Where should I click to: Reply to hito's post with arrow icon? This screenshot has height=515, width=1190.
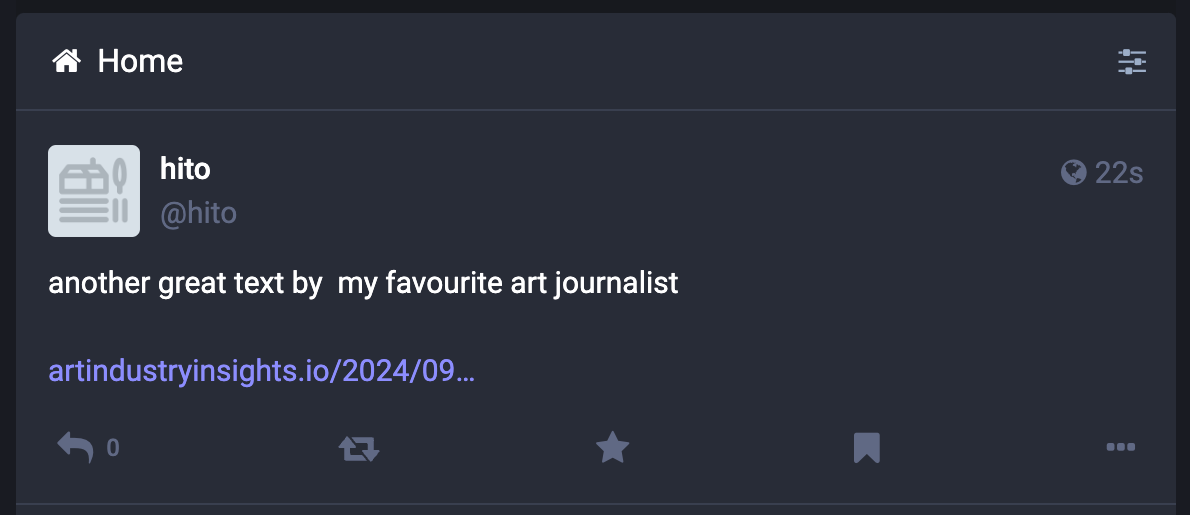(75, 448)
